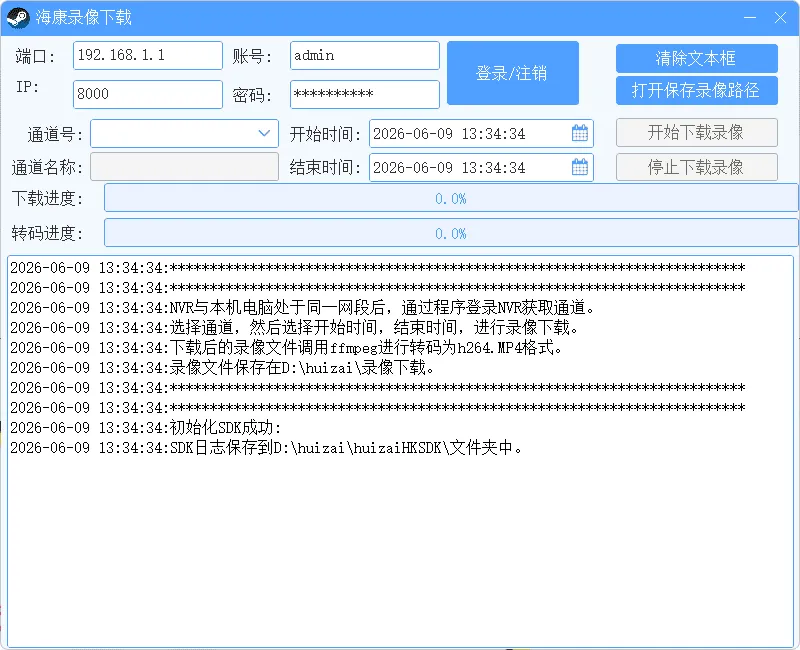Click the 下载进度 progress bar
Image resolution: width=800 pixels, height=650 pixels.
[451, 198]
